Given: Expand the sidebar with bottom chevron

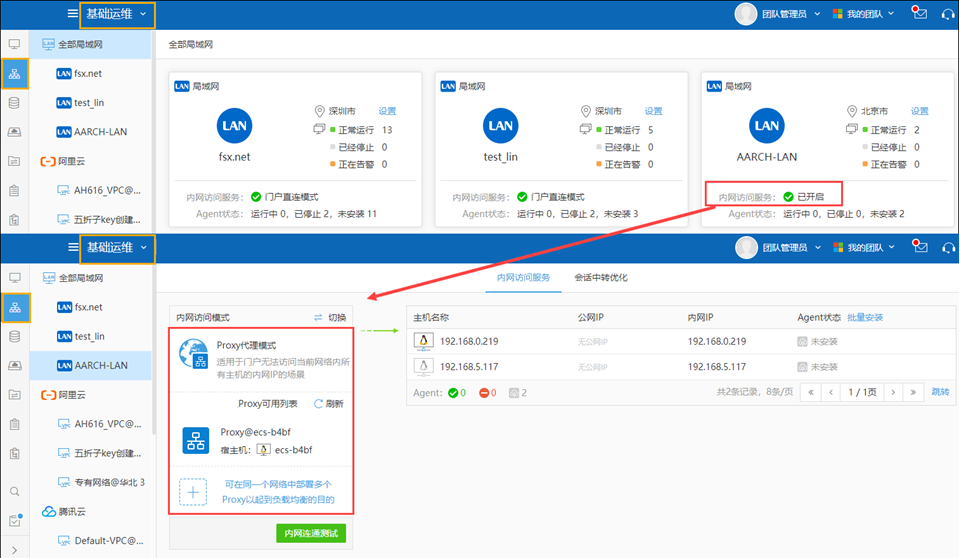Looking at the screenshot, I should coord(14,549).
